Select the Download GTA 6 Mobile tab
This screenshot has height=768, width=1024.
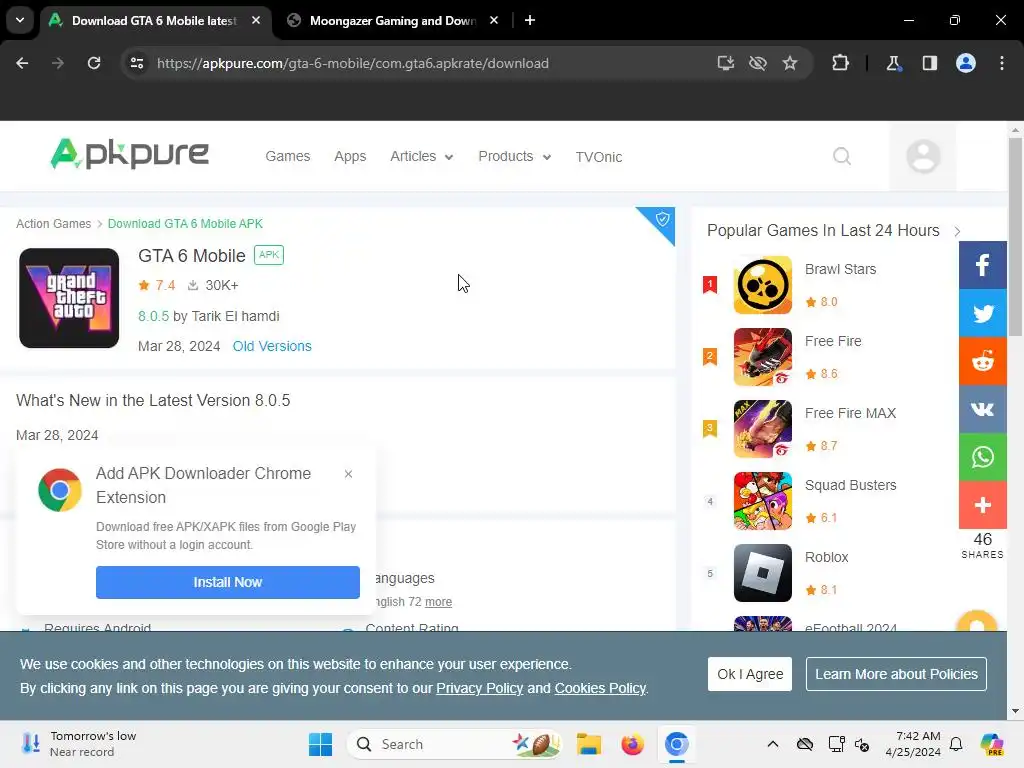point(155,20)
